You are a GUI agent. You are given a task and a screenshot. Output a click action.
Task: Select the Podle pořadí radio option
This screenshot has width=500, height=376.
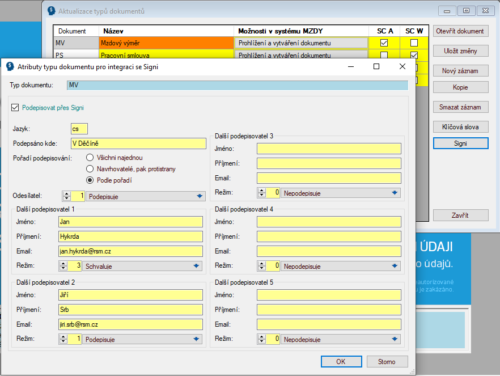(90, 180)
